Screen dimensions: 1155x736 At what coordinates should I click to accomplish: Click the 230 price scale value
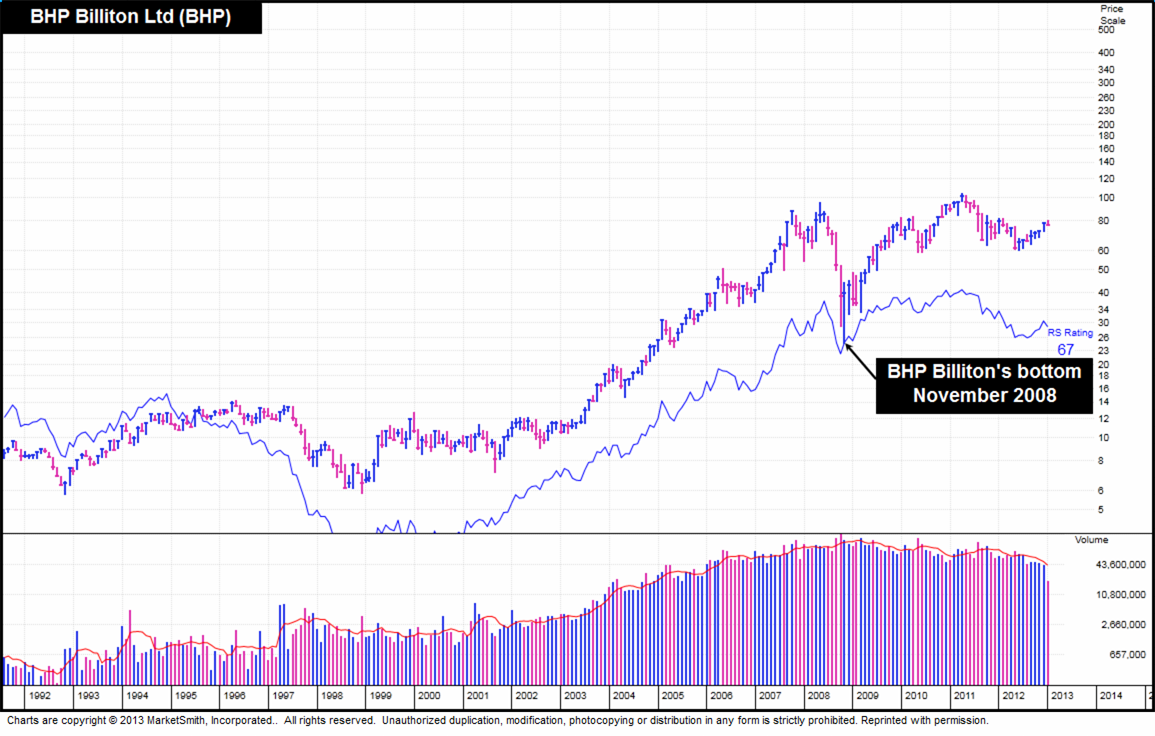pos(1106,111)
